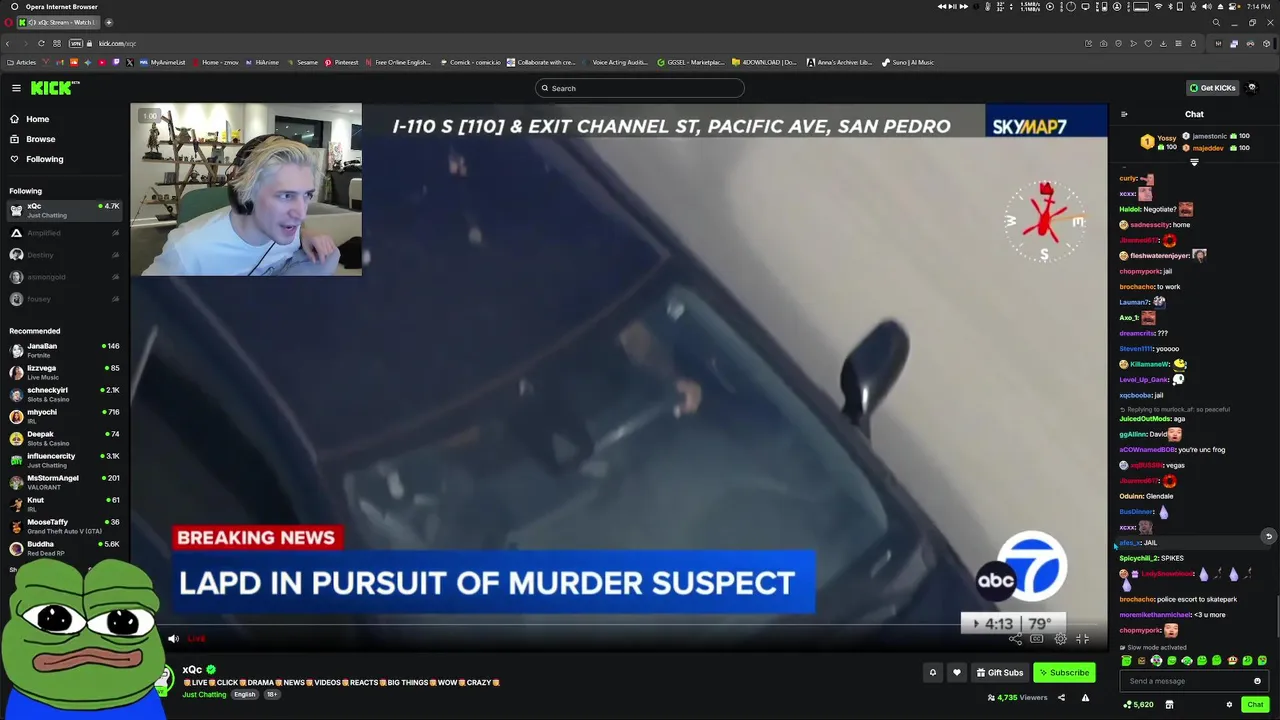1280x720 pixels.
Task: Click the green Chat send button
Action: (1255, 704)
